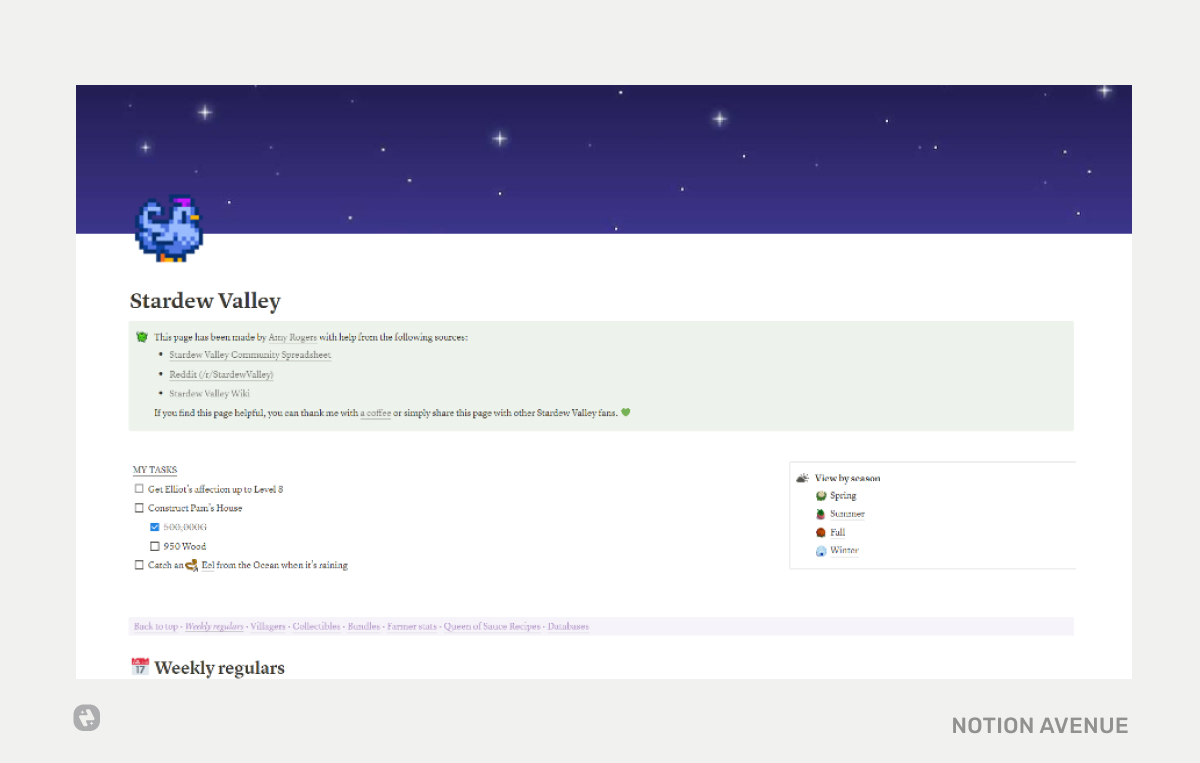Open the Weekly regulars section link
Viewport: 1200px width, 763px height.
tap(214, 626)
